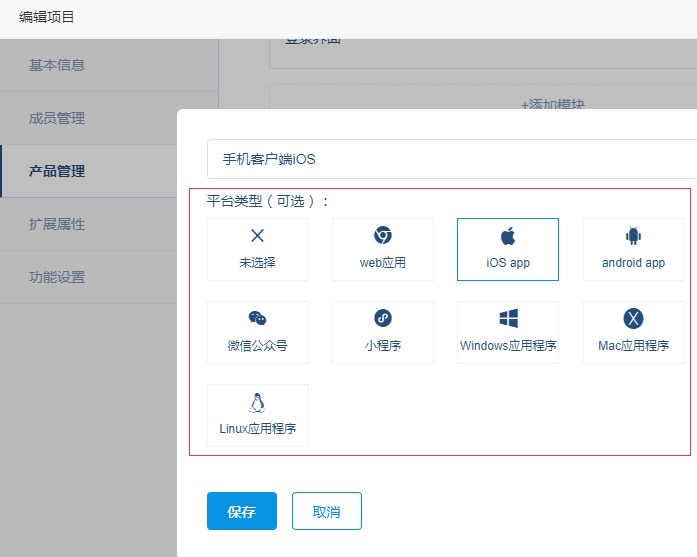Image resolution: width=697 pixels, height=557 pixels.
Task: Choose the iOS app Apple icon
Action: click(507, 236)
